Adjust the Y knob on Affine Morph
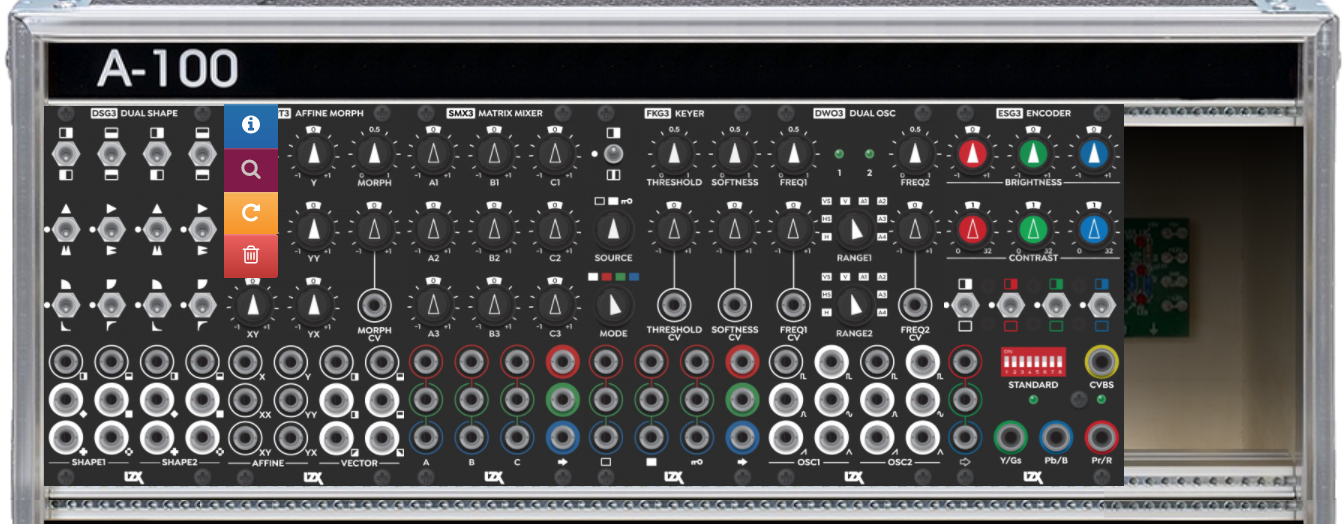1342x524 pixels. pyautogui.click(x=314, y=153)
